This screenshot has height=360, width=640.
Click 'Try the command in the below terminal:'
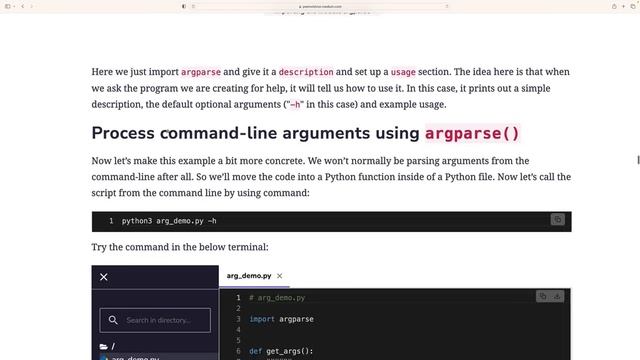[x=180, y=247]
